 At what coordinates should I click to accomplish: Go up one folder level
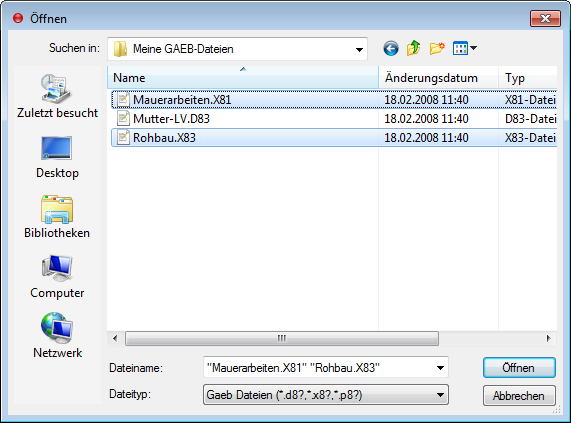tap(414, 48)
